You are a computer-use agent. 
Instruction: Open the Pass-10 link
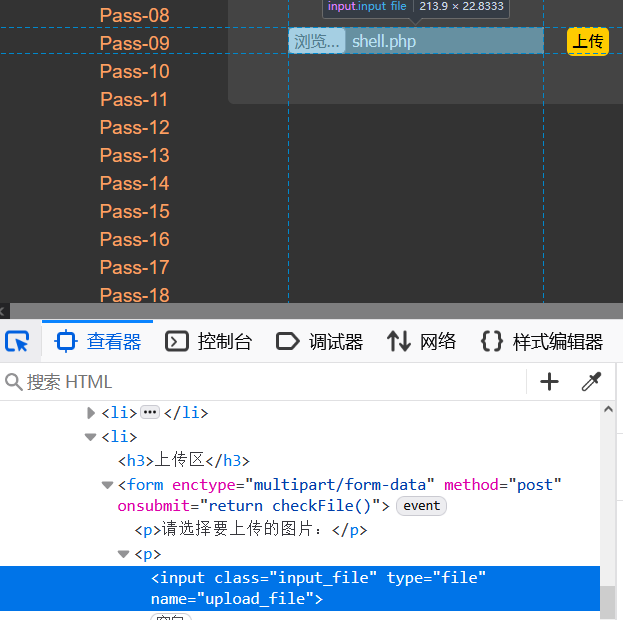(135, 71)
